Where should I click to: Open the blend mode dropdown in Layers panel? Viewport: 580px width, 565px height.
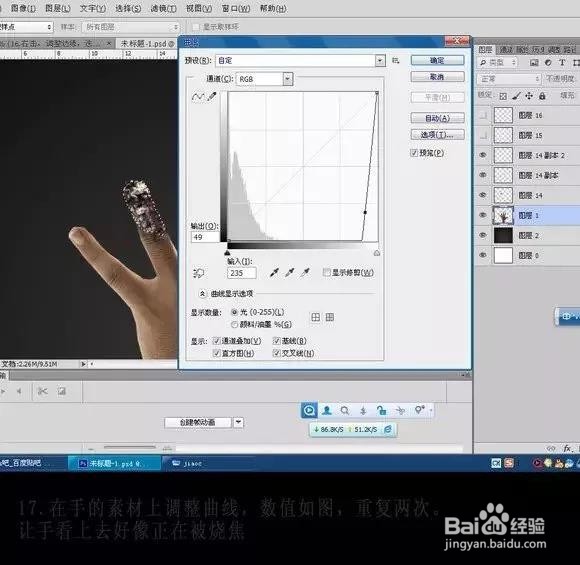pyautogui.click(x=509, y=79)
